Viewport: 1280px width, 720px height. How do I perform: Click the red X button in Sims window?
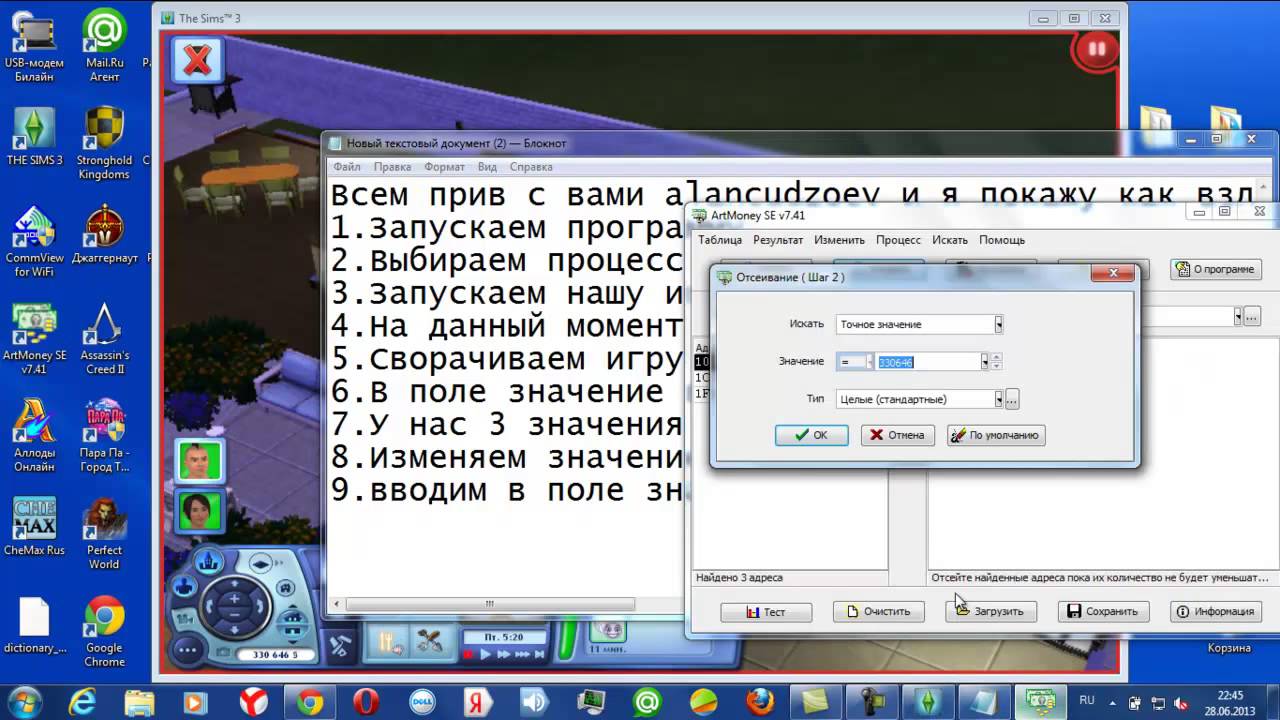tap(198, 60)
